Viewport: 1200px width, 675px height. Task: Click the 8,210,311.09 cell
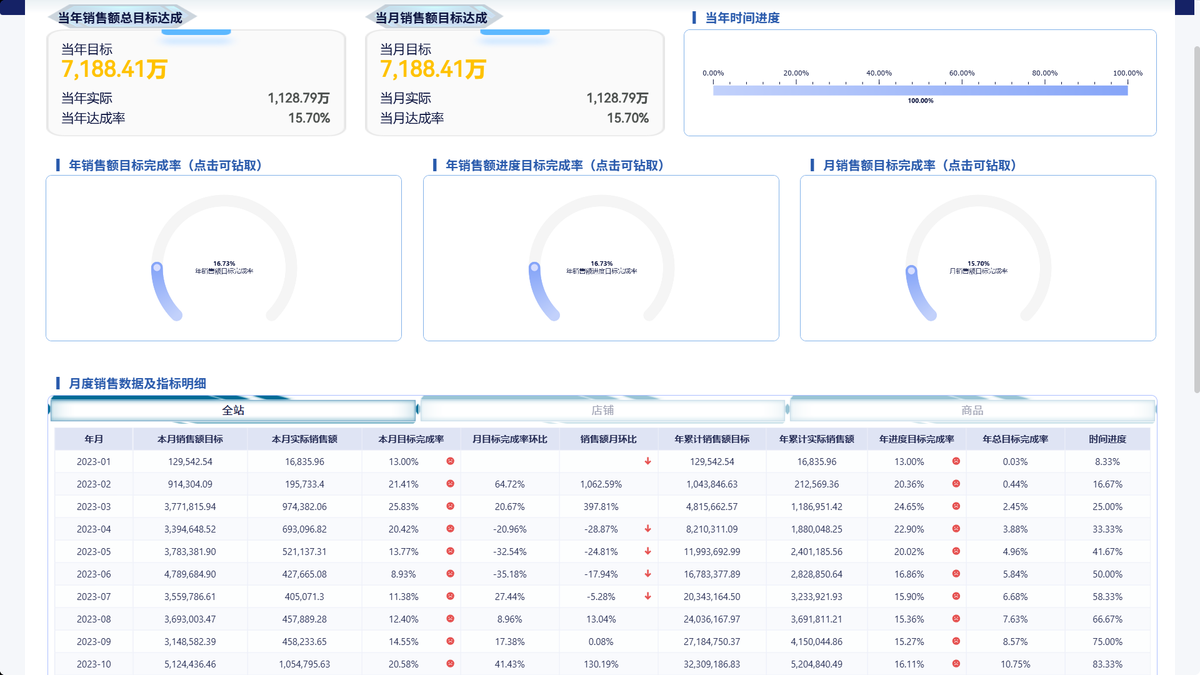(714, 529)
